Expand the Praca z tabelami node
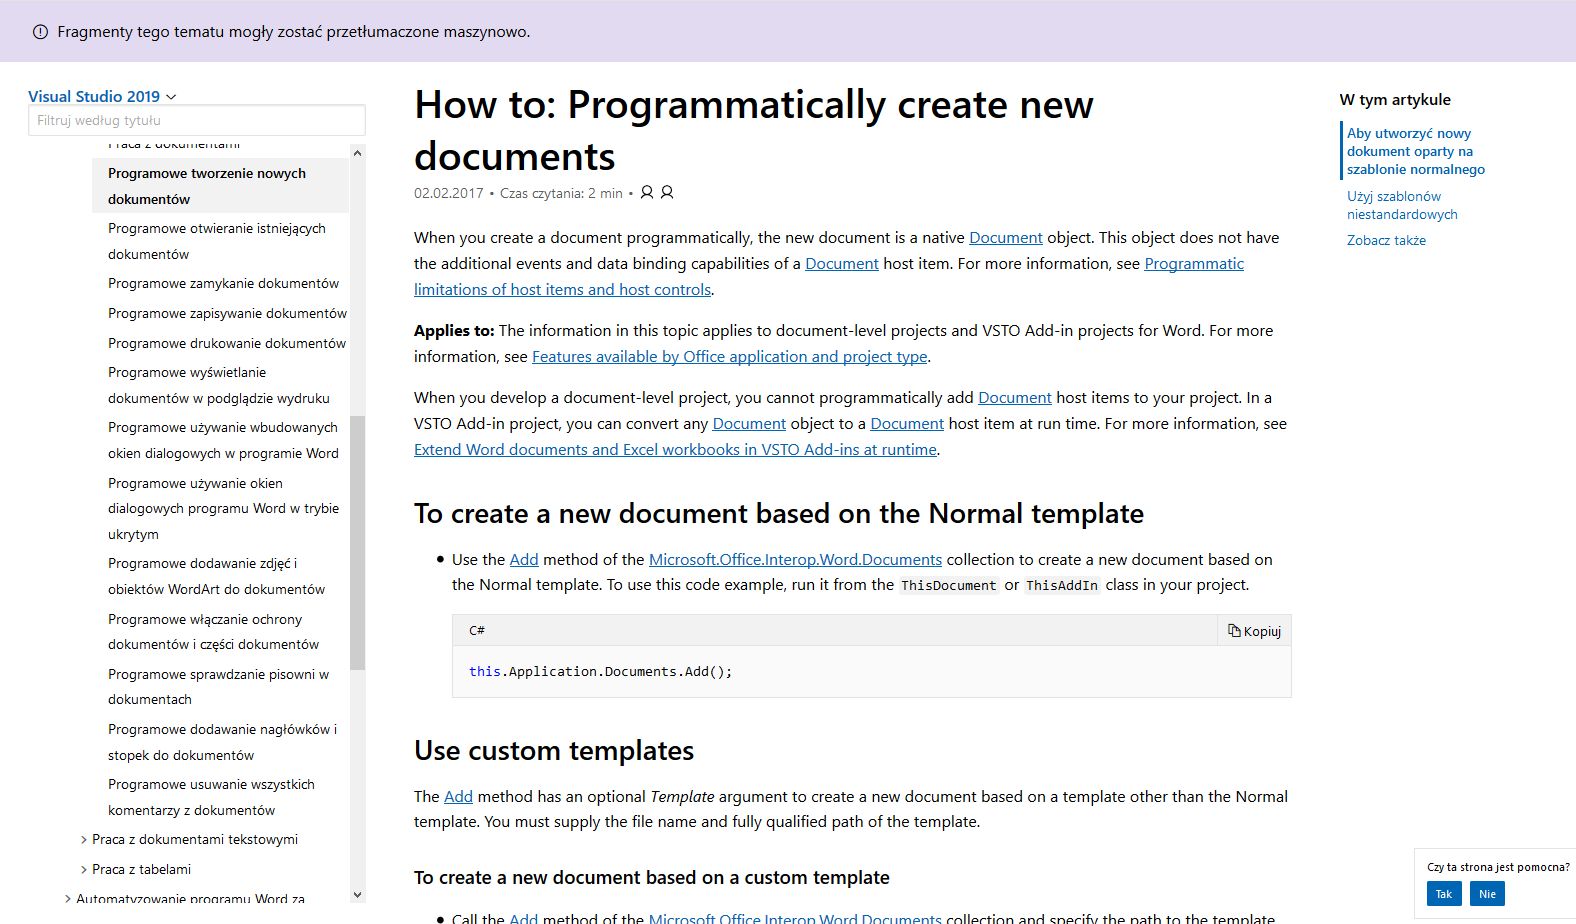Screen dimensions: 1576x924 pyautogui.click(x=83, y=870)
